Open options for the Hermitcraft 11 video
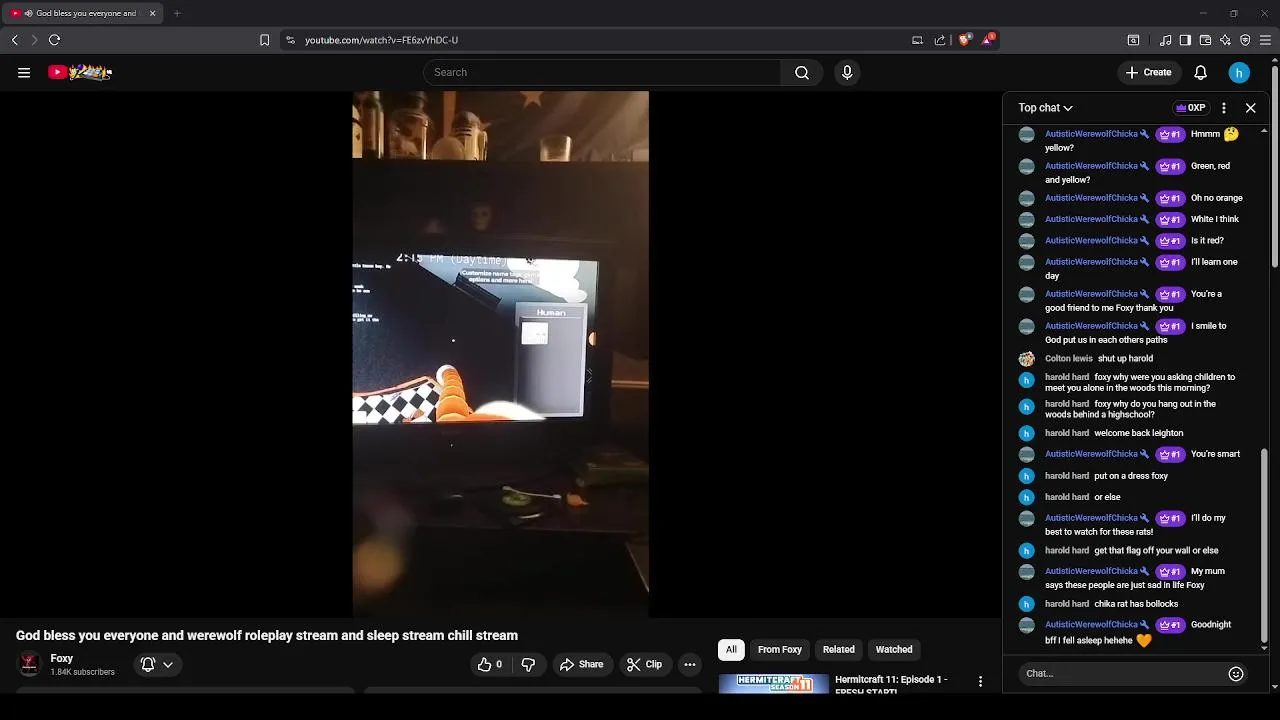This screenshot has height=720, width=1280. point(980,681)
